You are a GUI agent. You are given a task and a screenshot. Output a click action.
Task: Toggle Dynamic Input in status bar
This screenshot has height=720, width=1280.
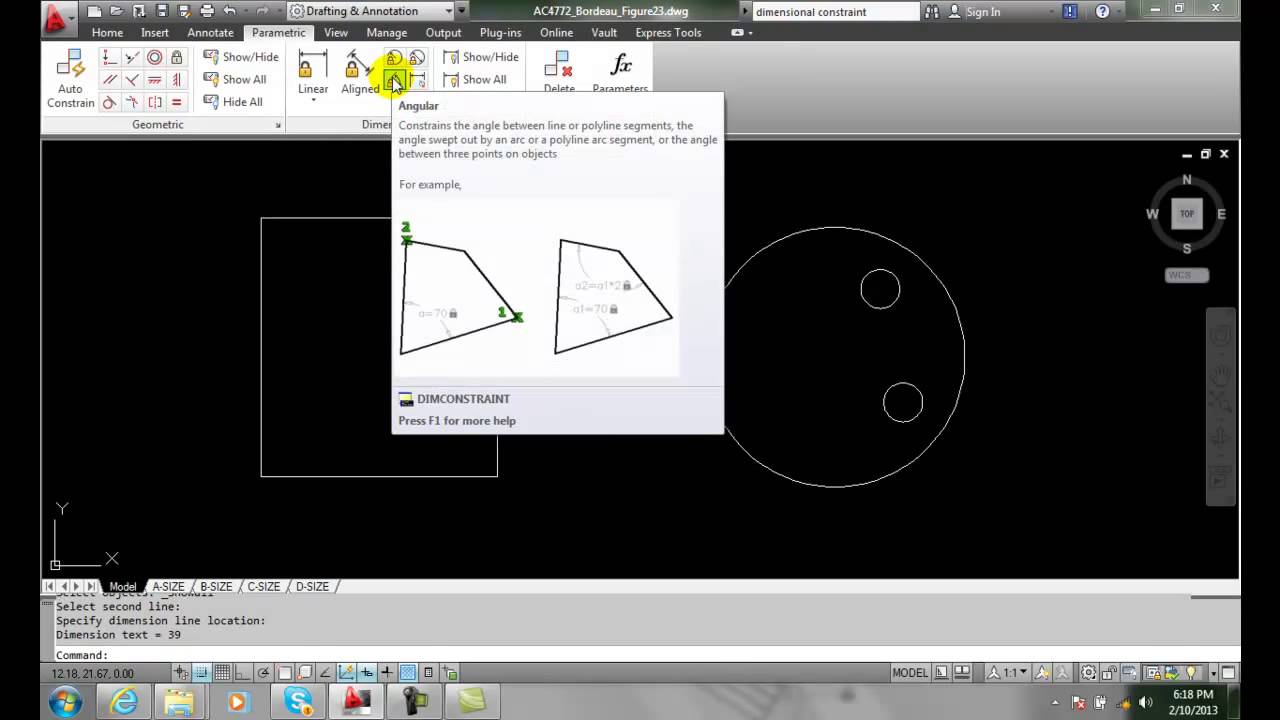(x=367, y=673)
